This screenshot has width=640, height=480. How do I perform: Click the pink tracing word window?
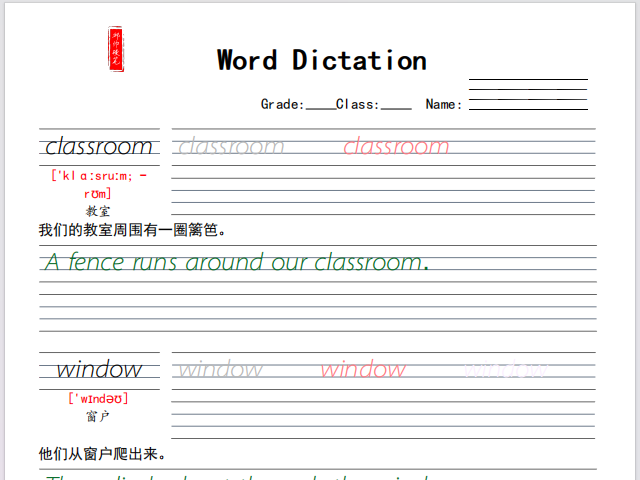pyautogui.click(x=363, y=369)
